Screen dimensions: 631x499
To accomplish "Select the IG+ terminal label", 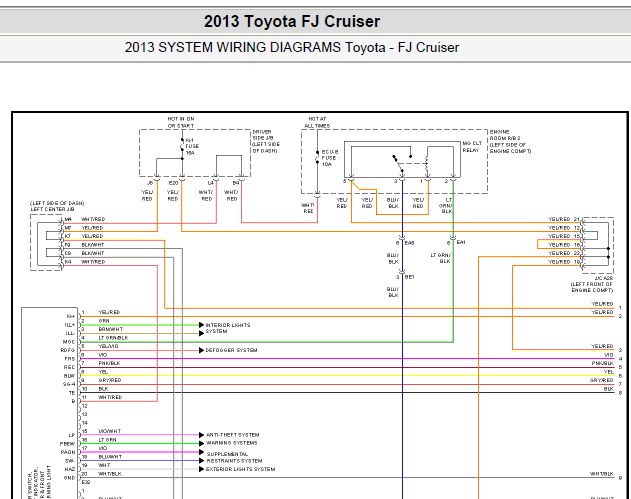I will [x=70, y=316].
